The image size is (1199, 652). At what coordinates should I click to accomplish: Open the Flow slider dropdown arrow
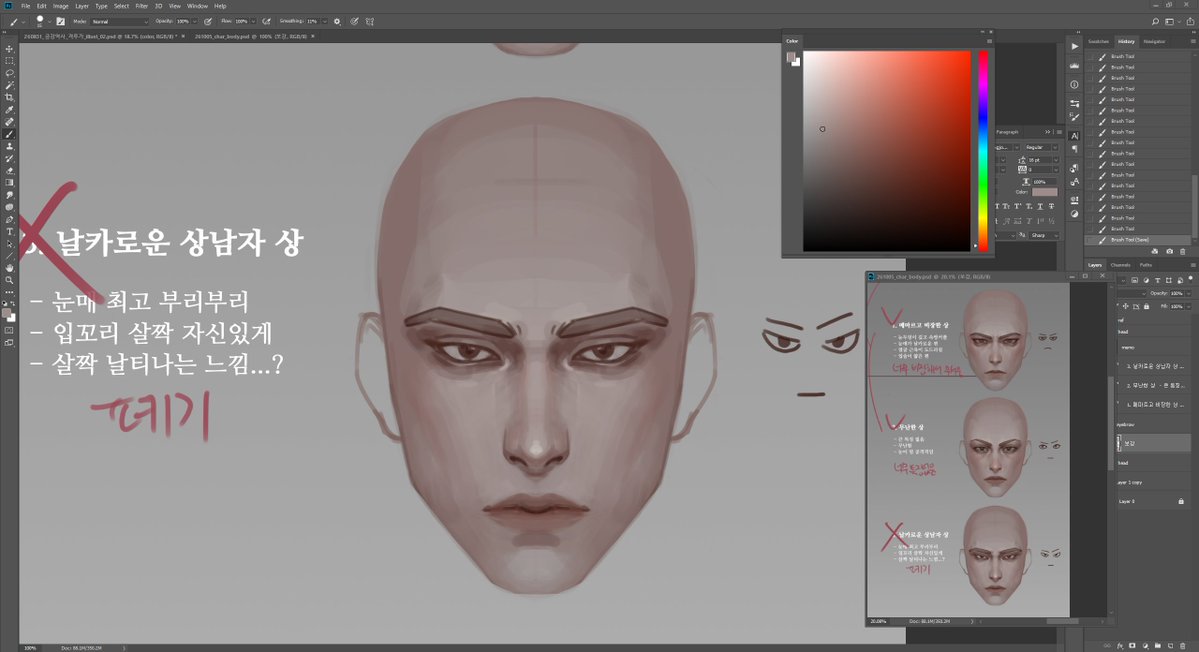pyautogui.click(x=252, y=21)
